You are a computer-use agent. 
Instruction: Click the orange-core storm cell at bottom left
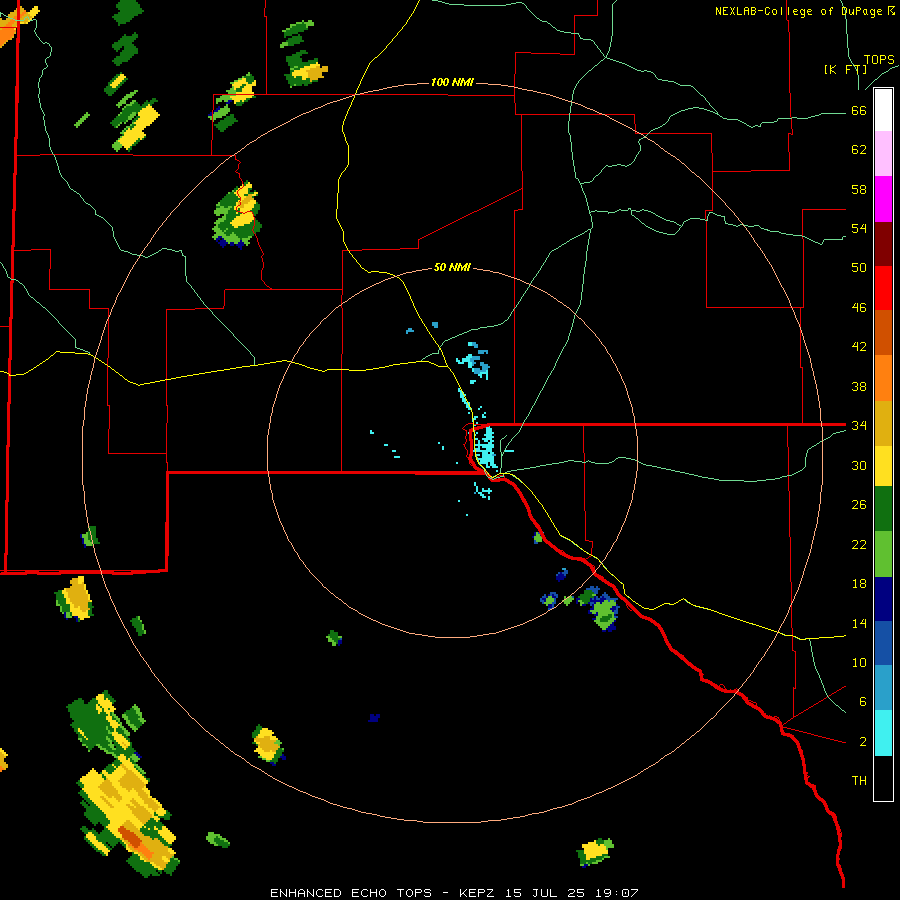pyautogui.click(x=129, y=816)
